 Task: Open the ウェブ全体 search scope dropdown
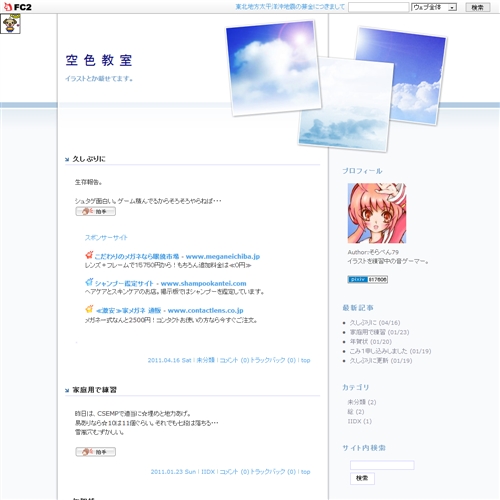click(x=434, y=7)
